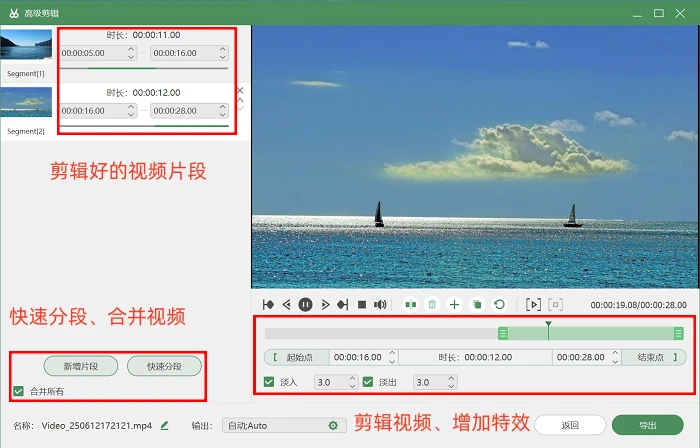This screenshot has height=448, width=700.
Task: Click the green 导出 export button
Action: point(647,425)
